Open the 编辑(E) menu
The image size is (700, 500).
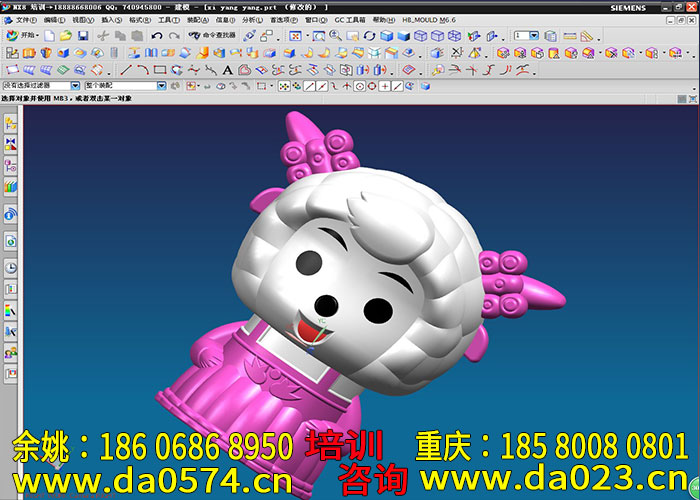pyautogui.click(x=54, y=20)
